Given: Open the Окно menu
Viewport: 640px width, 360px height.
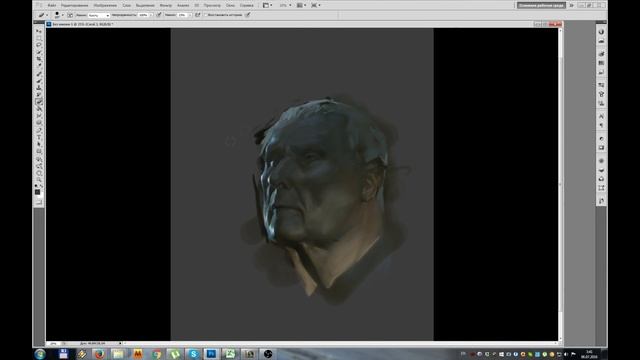Looking at the screenshot, I should pyautogui.click(x=230, y=5).
